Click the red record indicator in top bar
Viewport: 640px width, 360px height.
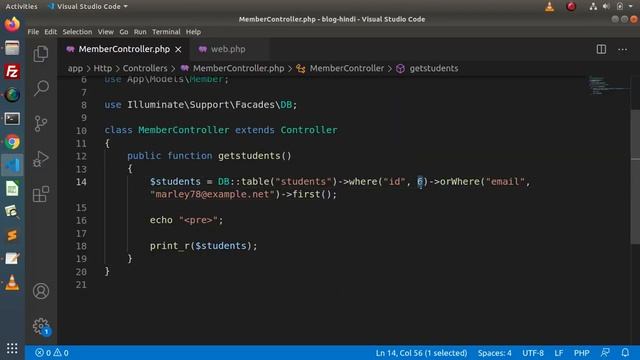point(571,7)
